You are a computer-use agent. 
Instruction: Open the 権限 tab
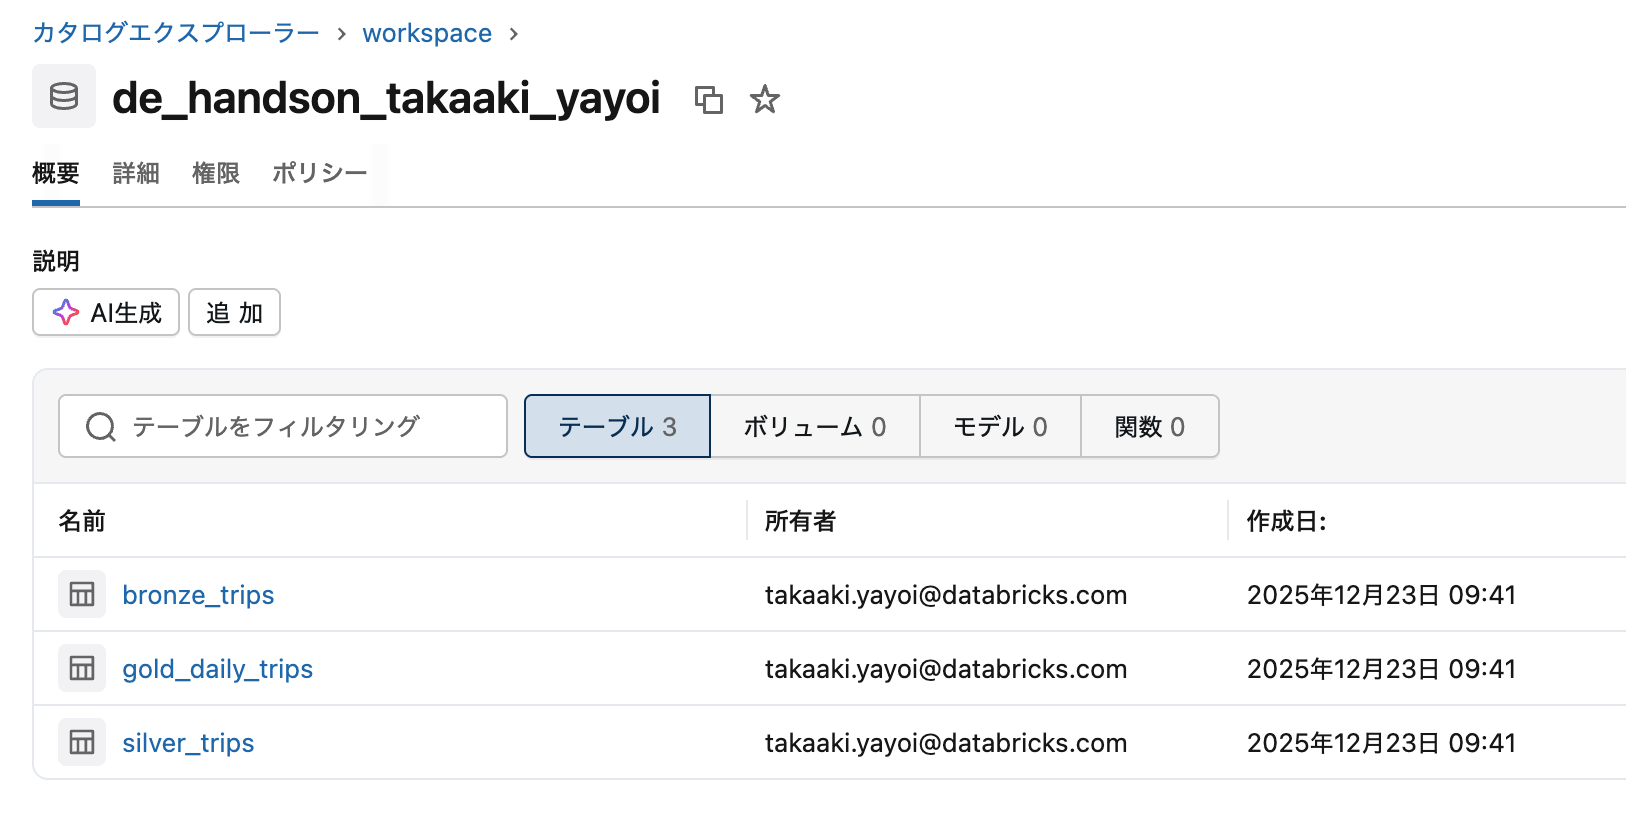pyautogui.click(x=215, y=172)
